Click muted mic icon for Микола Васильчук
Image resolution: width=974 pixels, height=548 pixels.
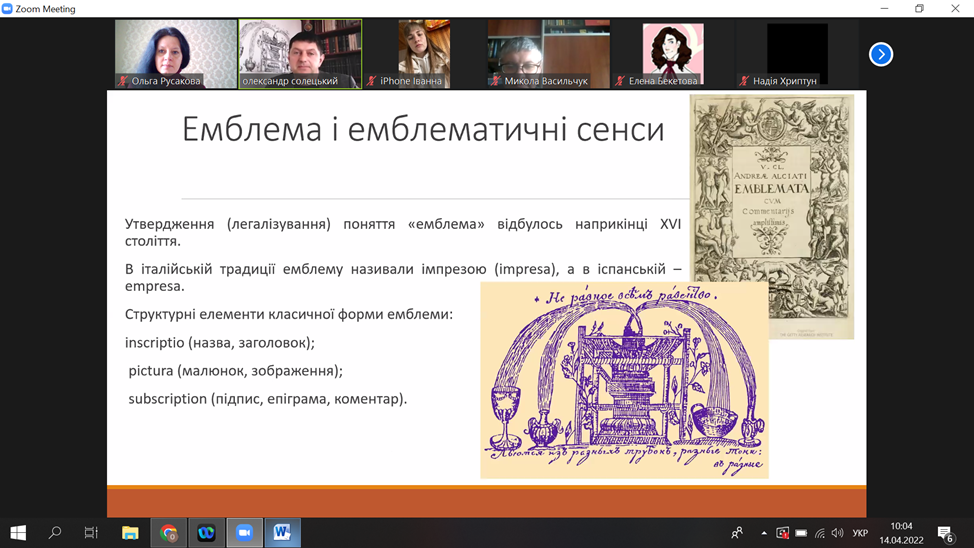[x=496, y=81]
